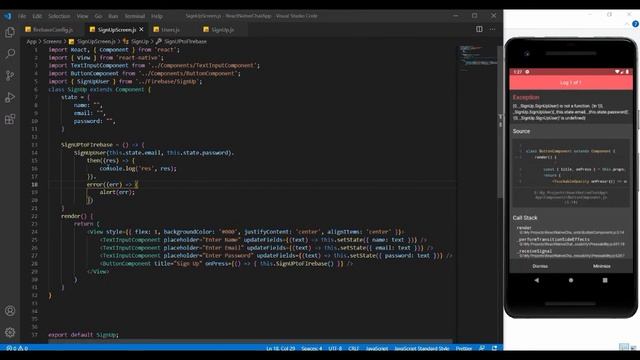Open the Source Control view

click(x=10, y=76)
